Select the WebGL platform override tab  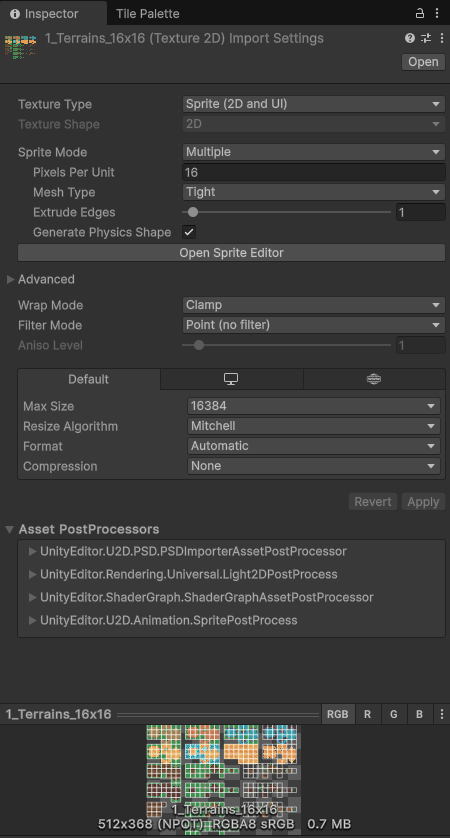(374, 379)
